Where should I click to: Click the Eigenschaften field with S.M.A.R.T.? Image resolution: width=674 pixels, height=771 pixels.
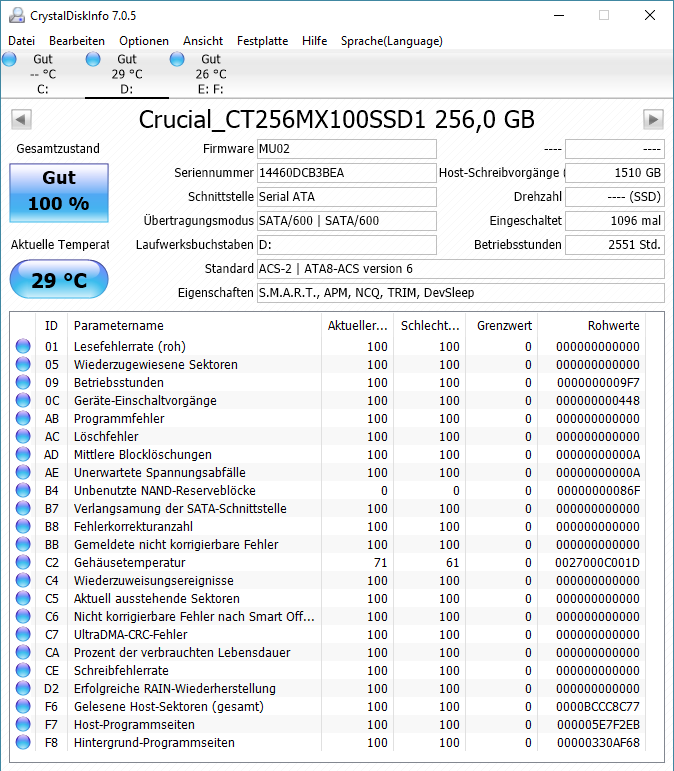(x=461, y=293)
